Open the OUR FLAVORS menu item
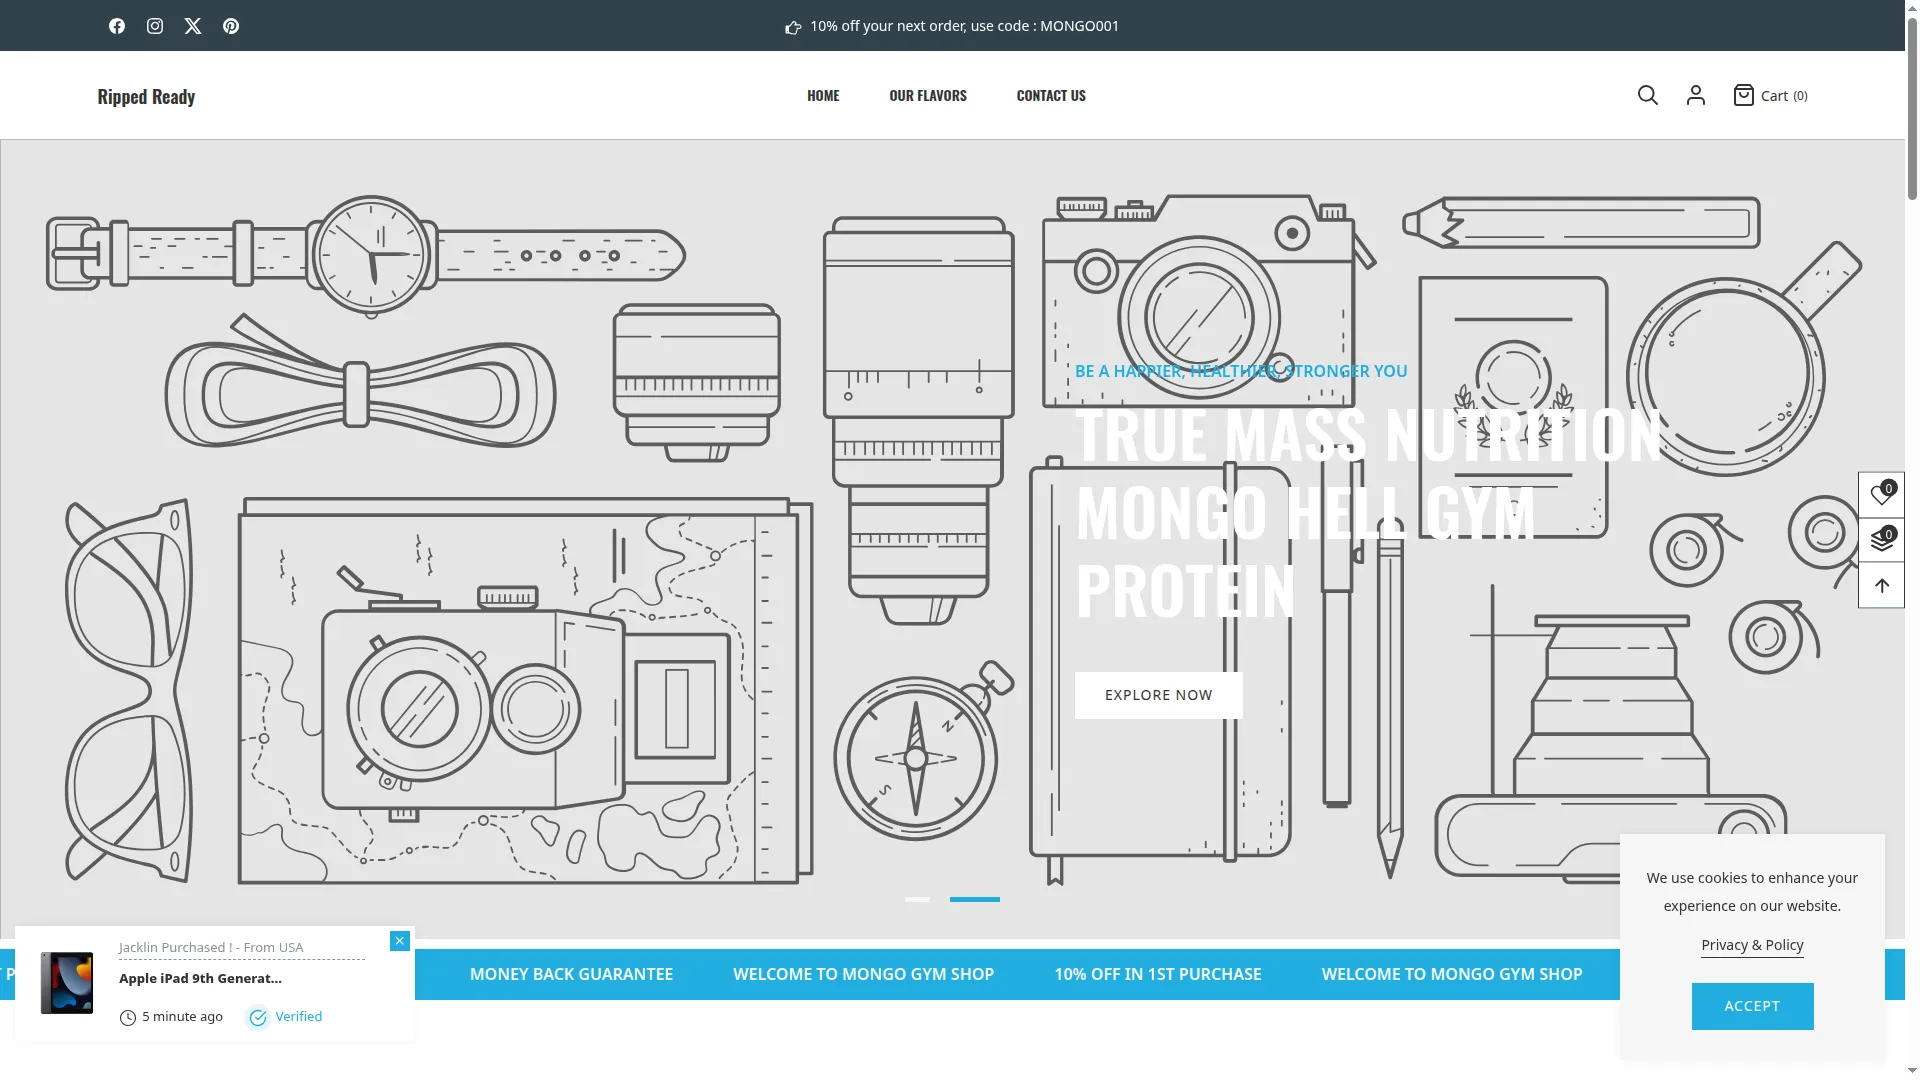 point(928,96)
